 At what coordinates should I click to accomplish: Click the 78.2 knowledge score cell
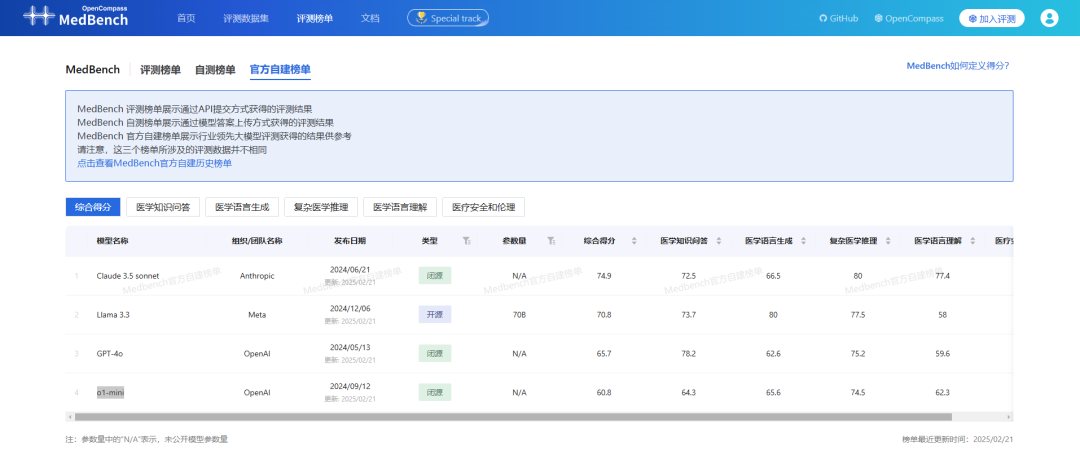tap(689, 354)
